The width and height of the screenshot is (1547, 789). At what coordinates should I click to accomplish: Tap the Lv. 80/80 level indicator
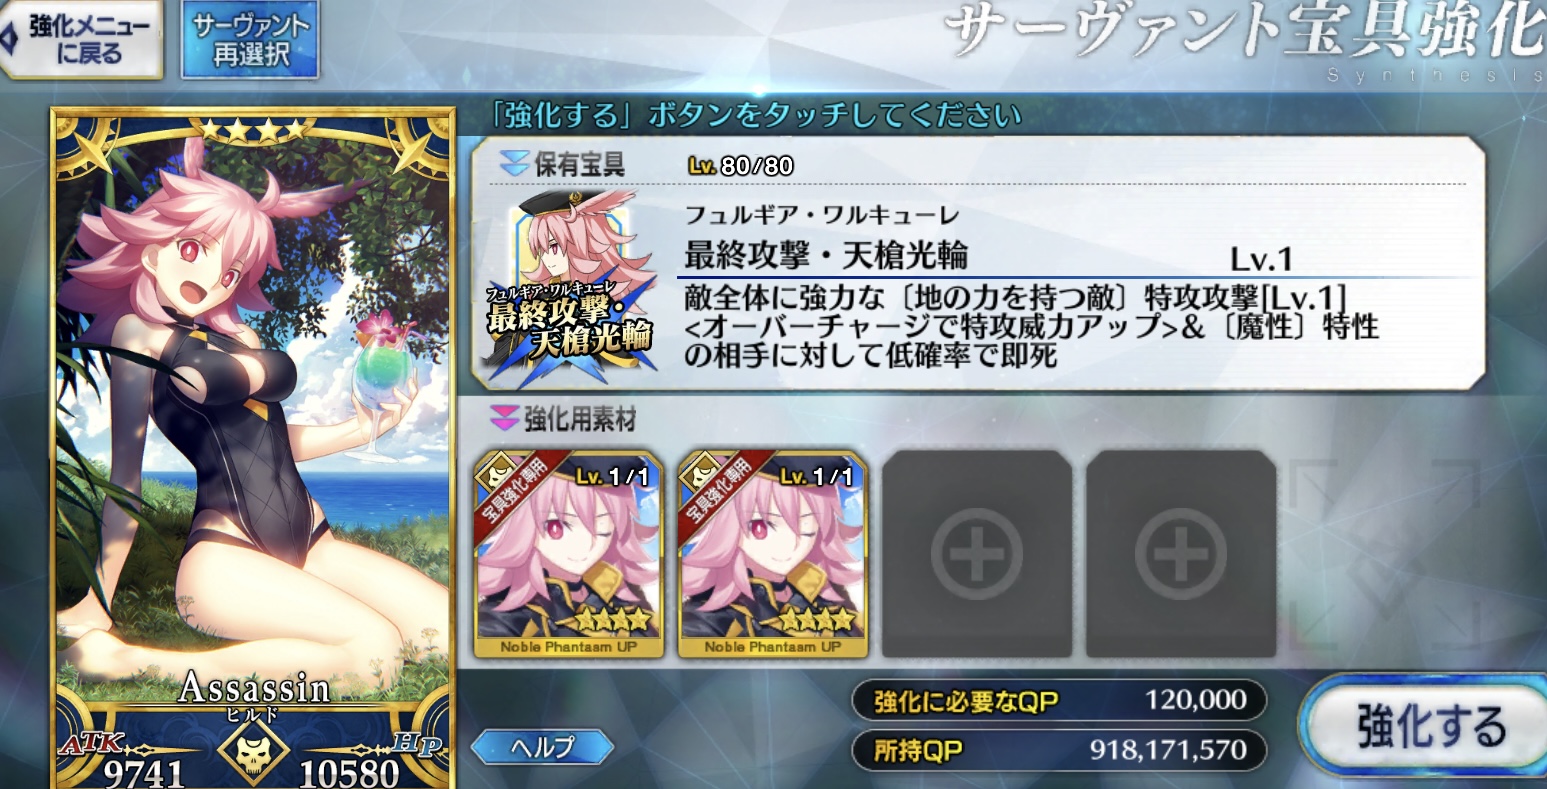741,166
